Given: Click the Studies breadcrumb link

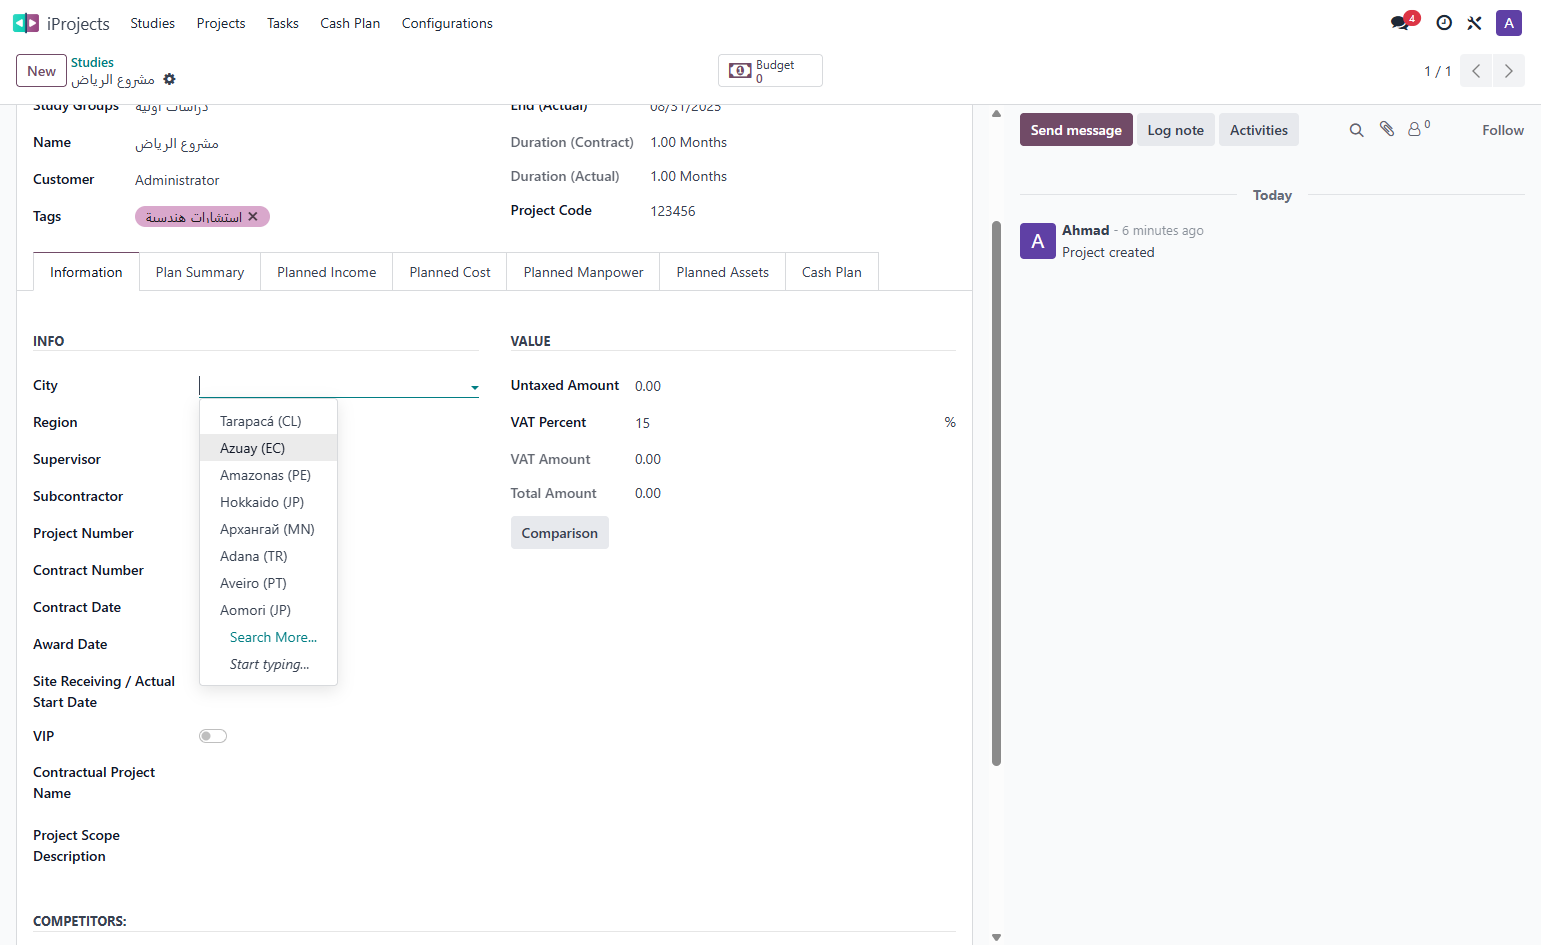Looking at the screenshot, I should pos(92,62).
